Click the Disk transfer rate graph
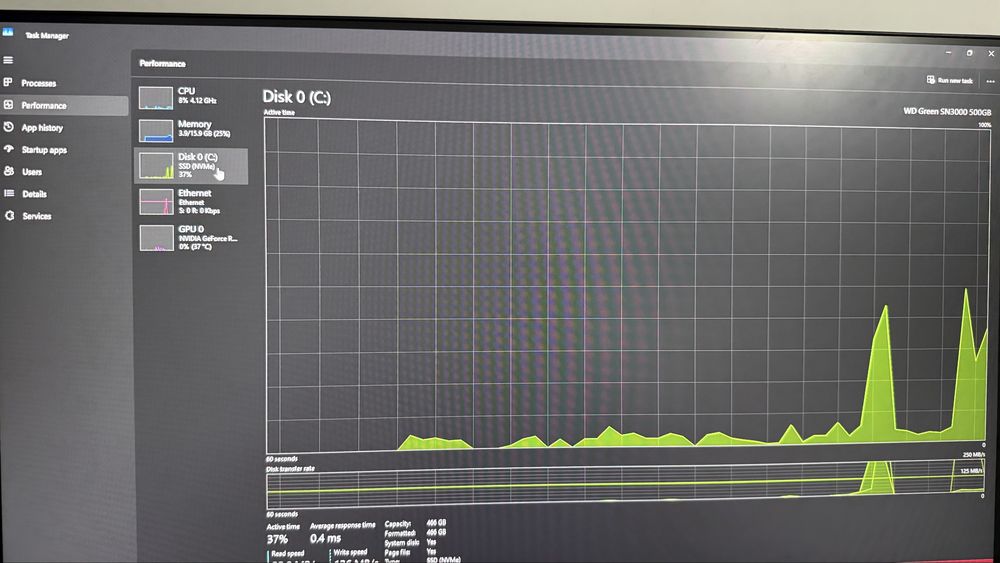Viewport: 1000px width, 563px height. 625,484
